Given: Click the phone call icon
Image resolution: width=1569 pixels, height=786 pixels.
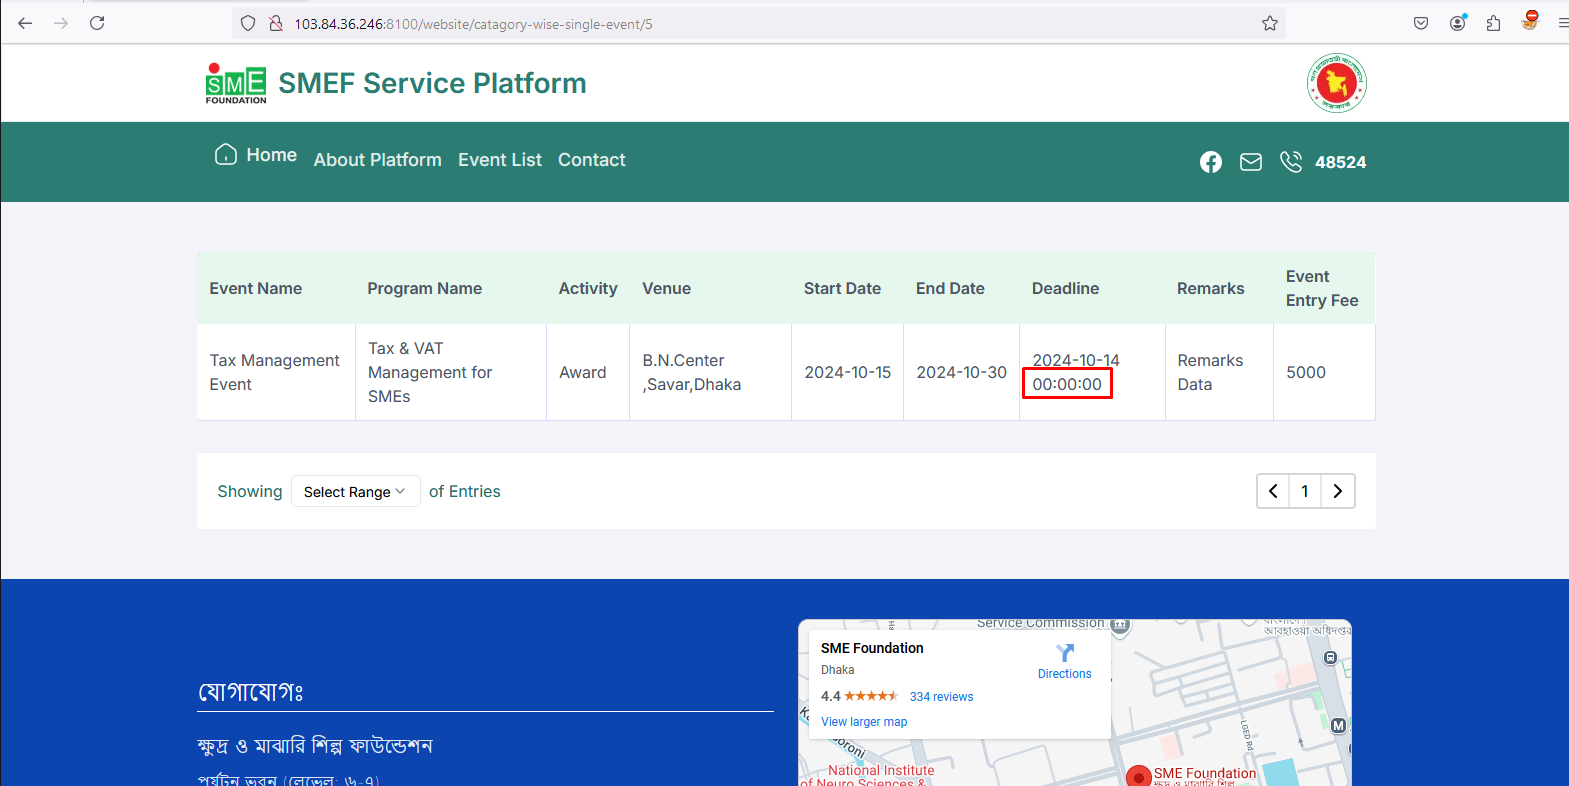Looking at the screenshot, I should (1291, 161).
